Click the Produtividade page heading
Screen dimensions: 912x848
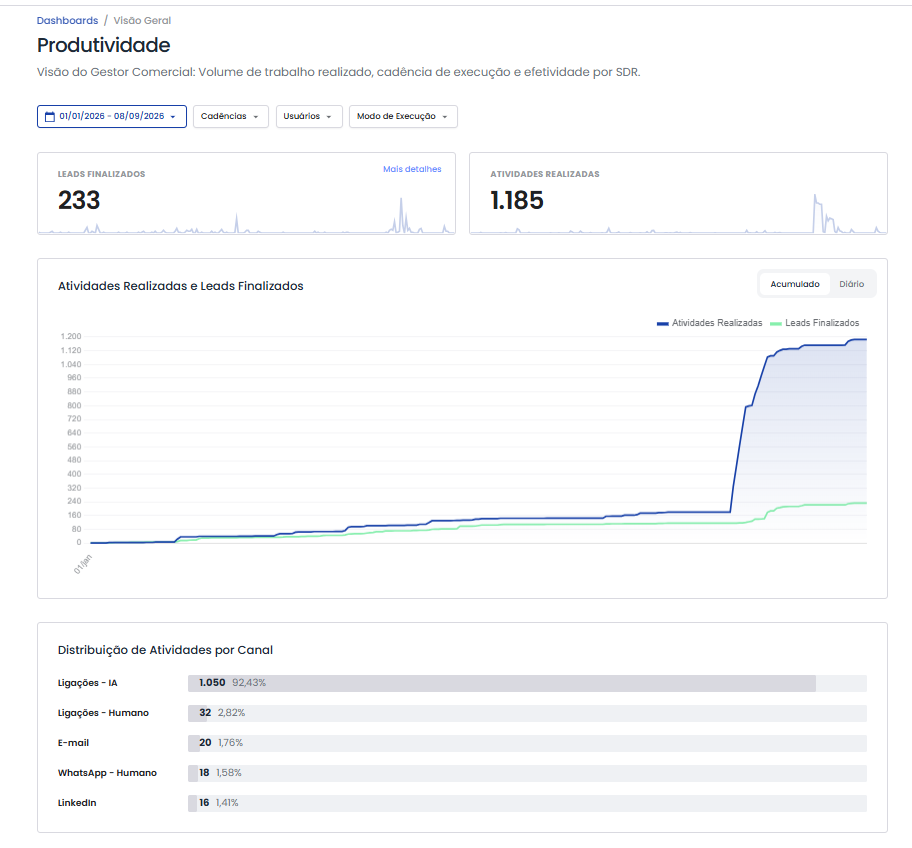pyautogui.click(x=104, y=45)
